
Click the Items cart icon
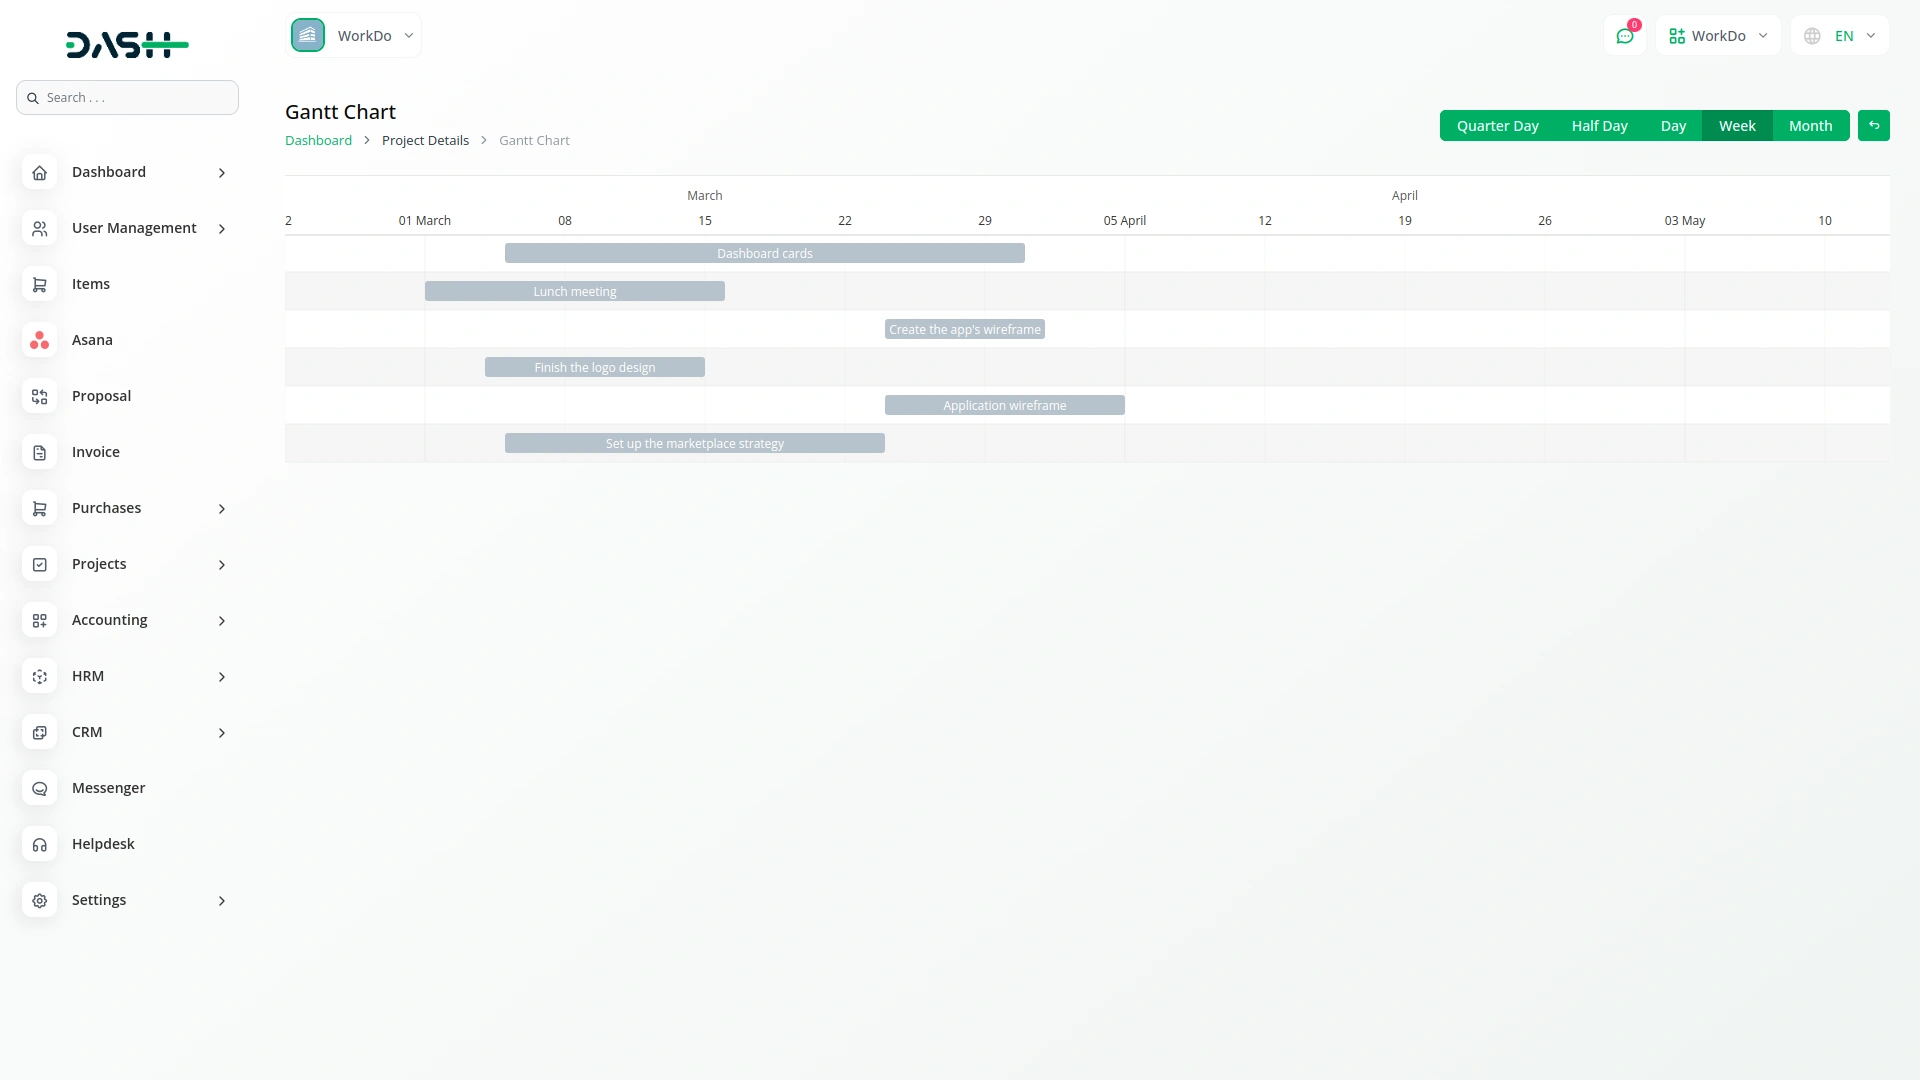point(39,284)
